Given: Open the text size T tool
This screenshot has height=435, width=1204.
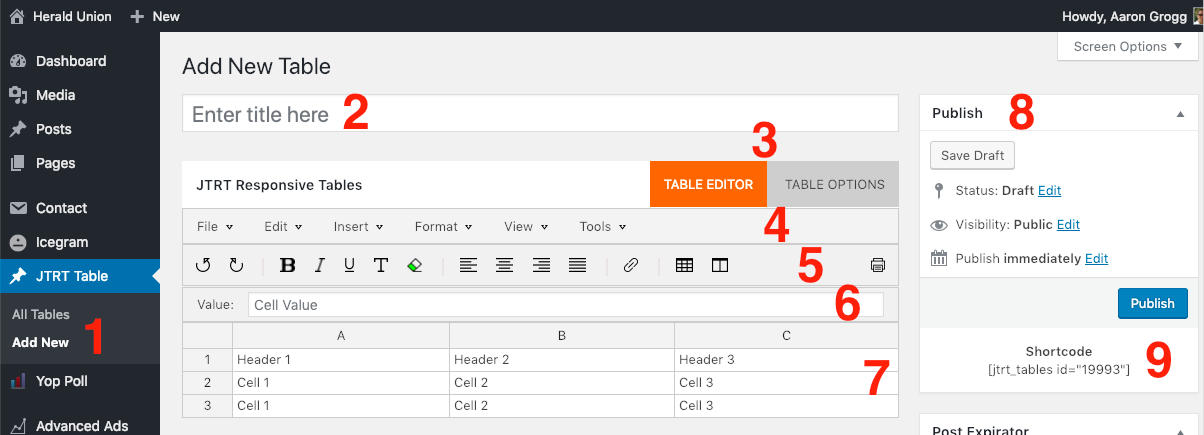Looking at the screenshot, I should pyautogui.click(x=381, y=265).
